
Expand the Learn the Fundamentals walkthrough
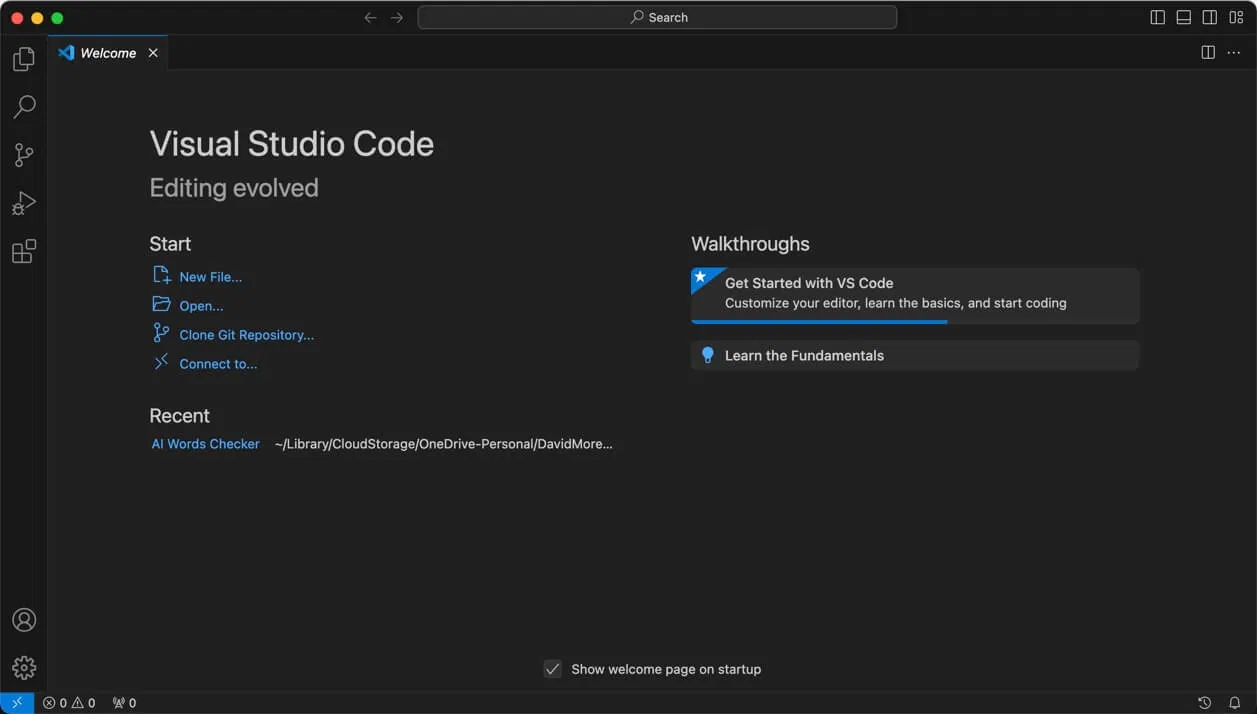tap(914, 355)
